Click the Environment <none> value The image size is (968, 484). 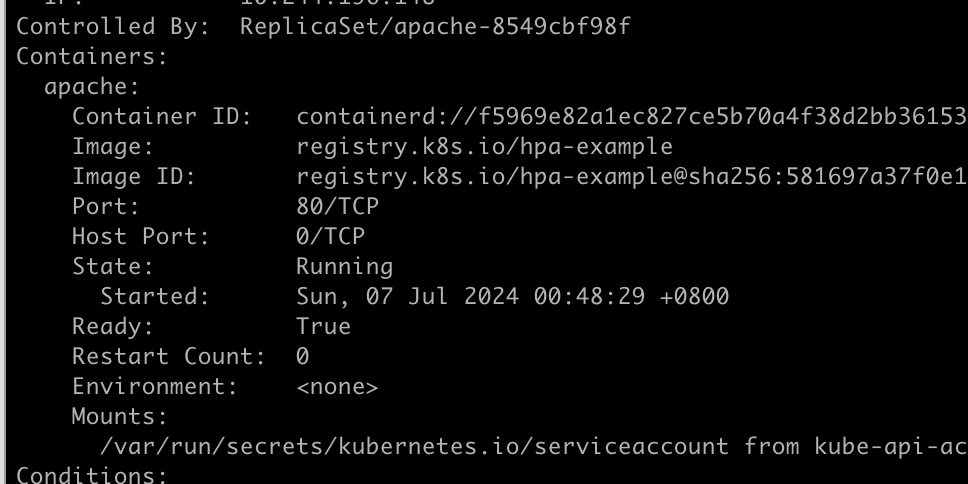tap(337, 387)
